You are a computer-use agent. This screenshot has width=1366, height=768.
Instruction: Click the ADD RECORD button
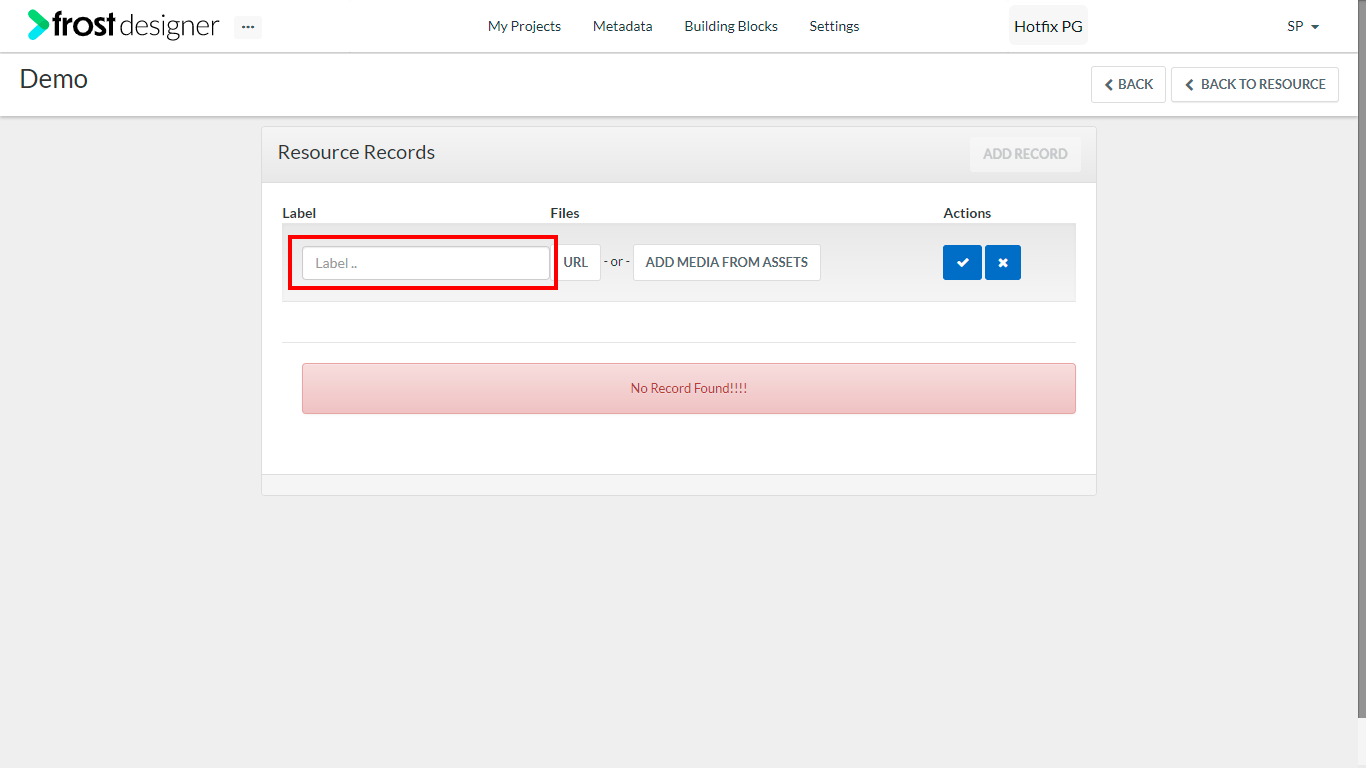[x=1025, y=154]
